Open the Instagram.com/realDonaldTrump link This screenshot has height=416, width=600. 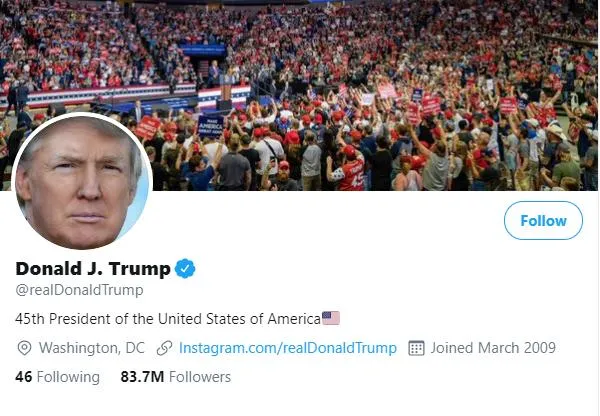[x=288, y=348]
